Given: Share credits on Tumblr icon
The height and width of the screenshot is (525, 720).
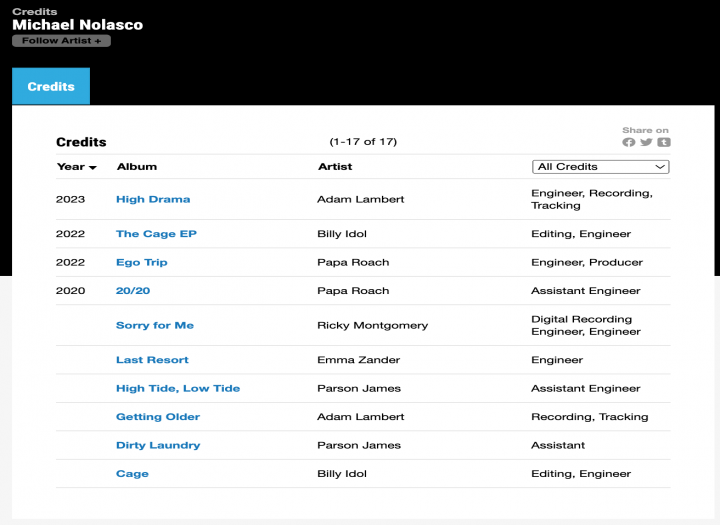Looking at the screenshot, I should 664,142.
